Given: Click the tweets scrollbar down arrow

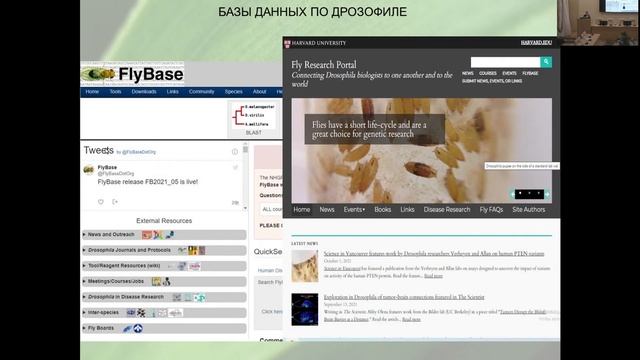Looking at the screenshot, I should tap(245, 208).
